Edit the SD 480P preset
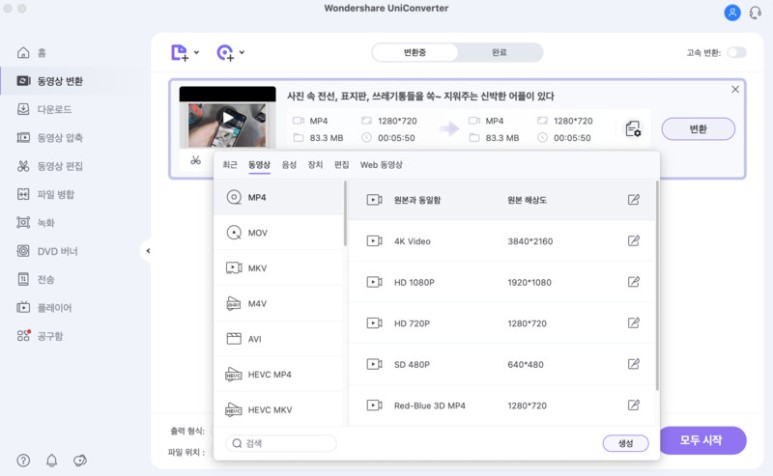773x476 pixels. 633,364
